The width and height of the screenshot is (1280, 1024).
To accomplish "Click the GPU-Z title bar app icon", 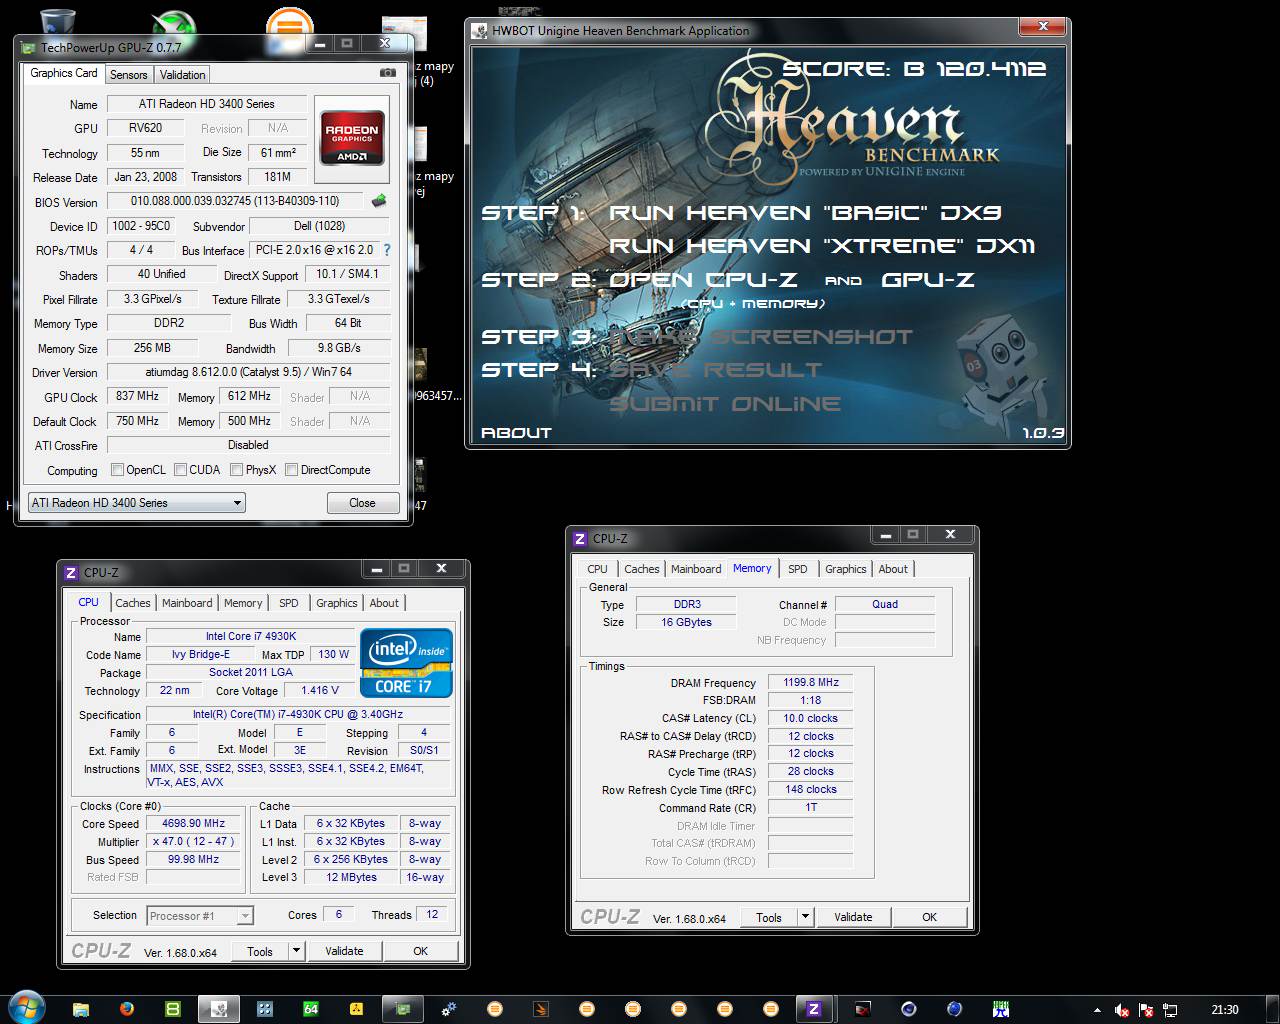I will point(28,47).
